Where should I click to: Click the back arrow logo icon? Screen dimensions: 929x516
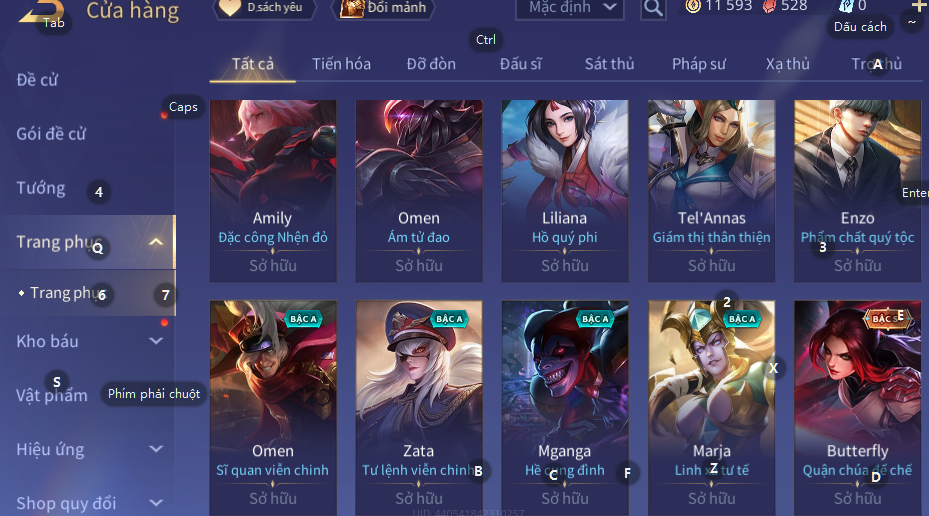click(x=41, y=11)
